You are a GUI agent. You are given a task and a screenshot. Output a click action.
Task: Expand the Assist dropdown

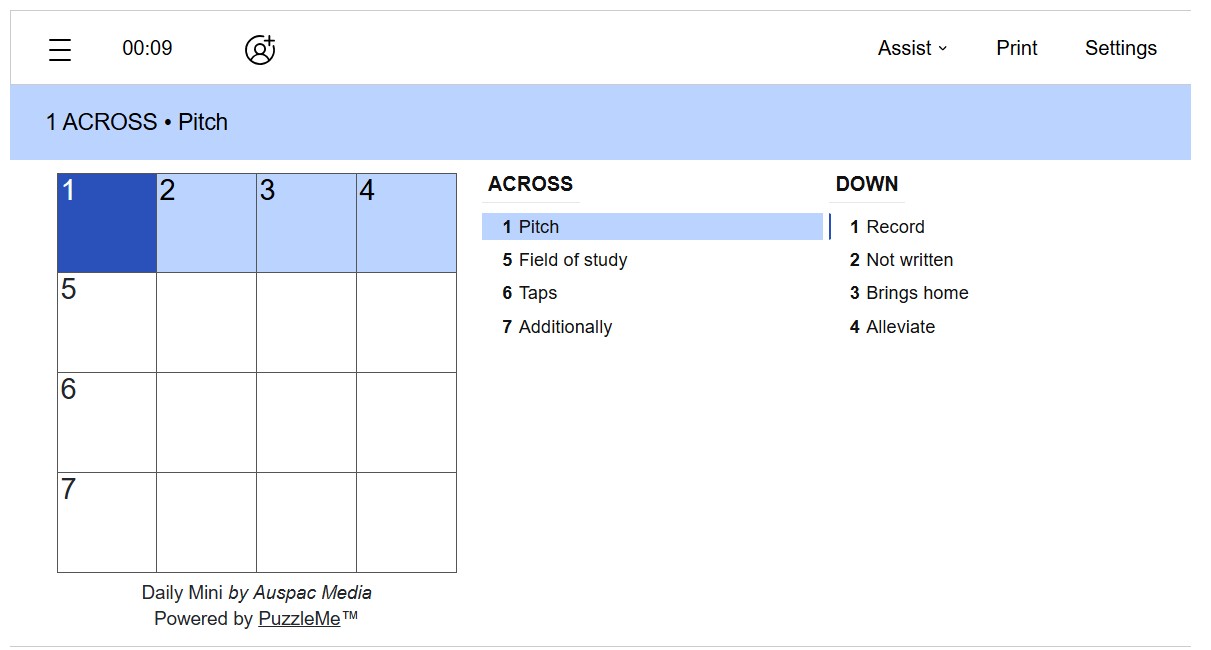(x=912, y=48)
